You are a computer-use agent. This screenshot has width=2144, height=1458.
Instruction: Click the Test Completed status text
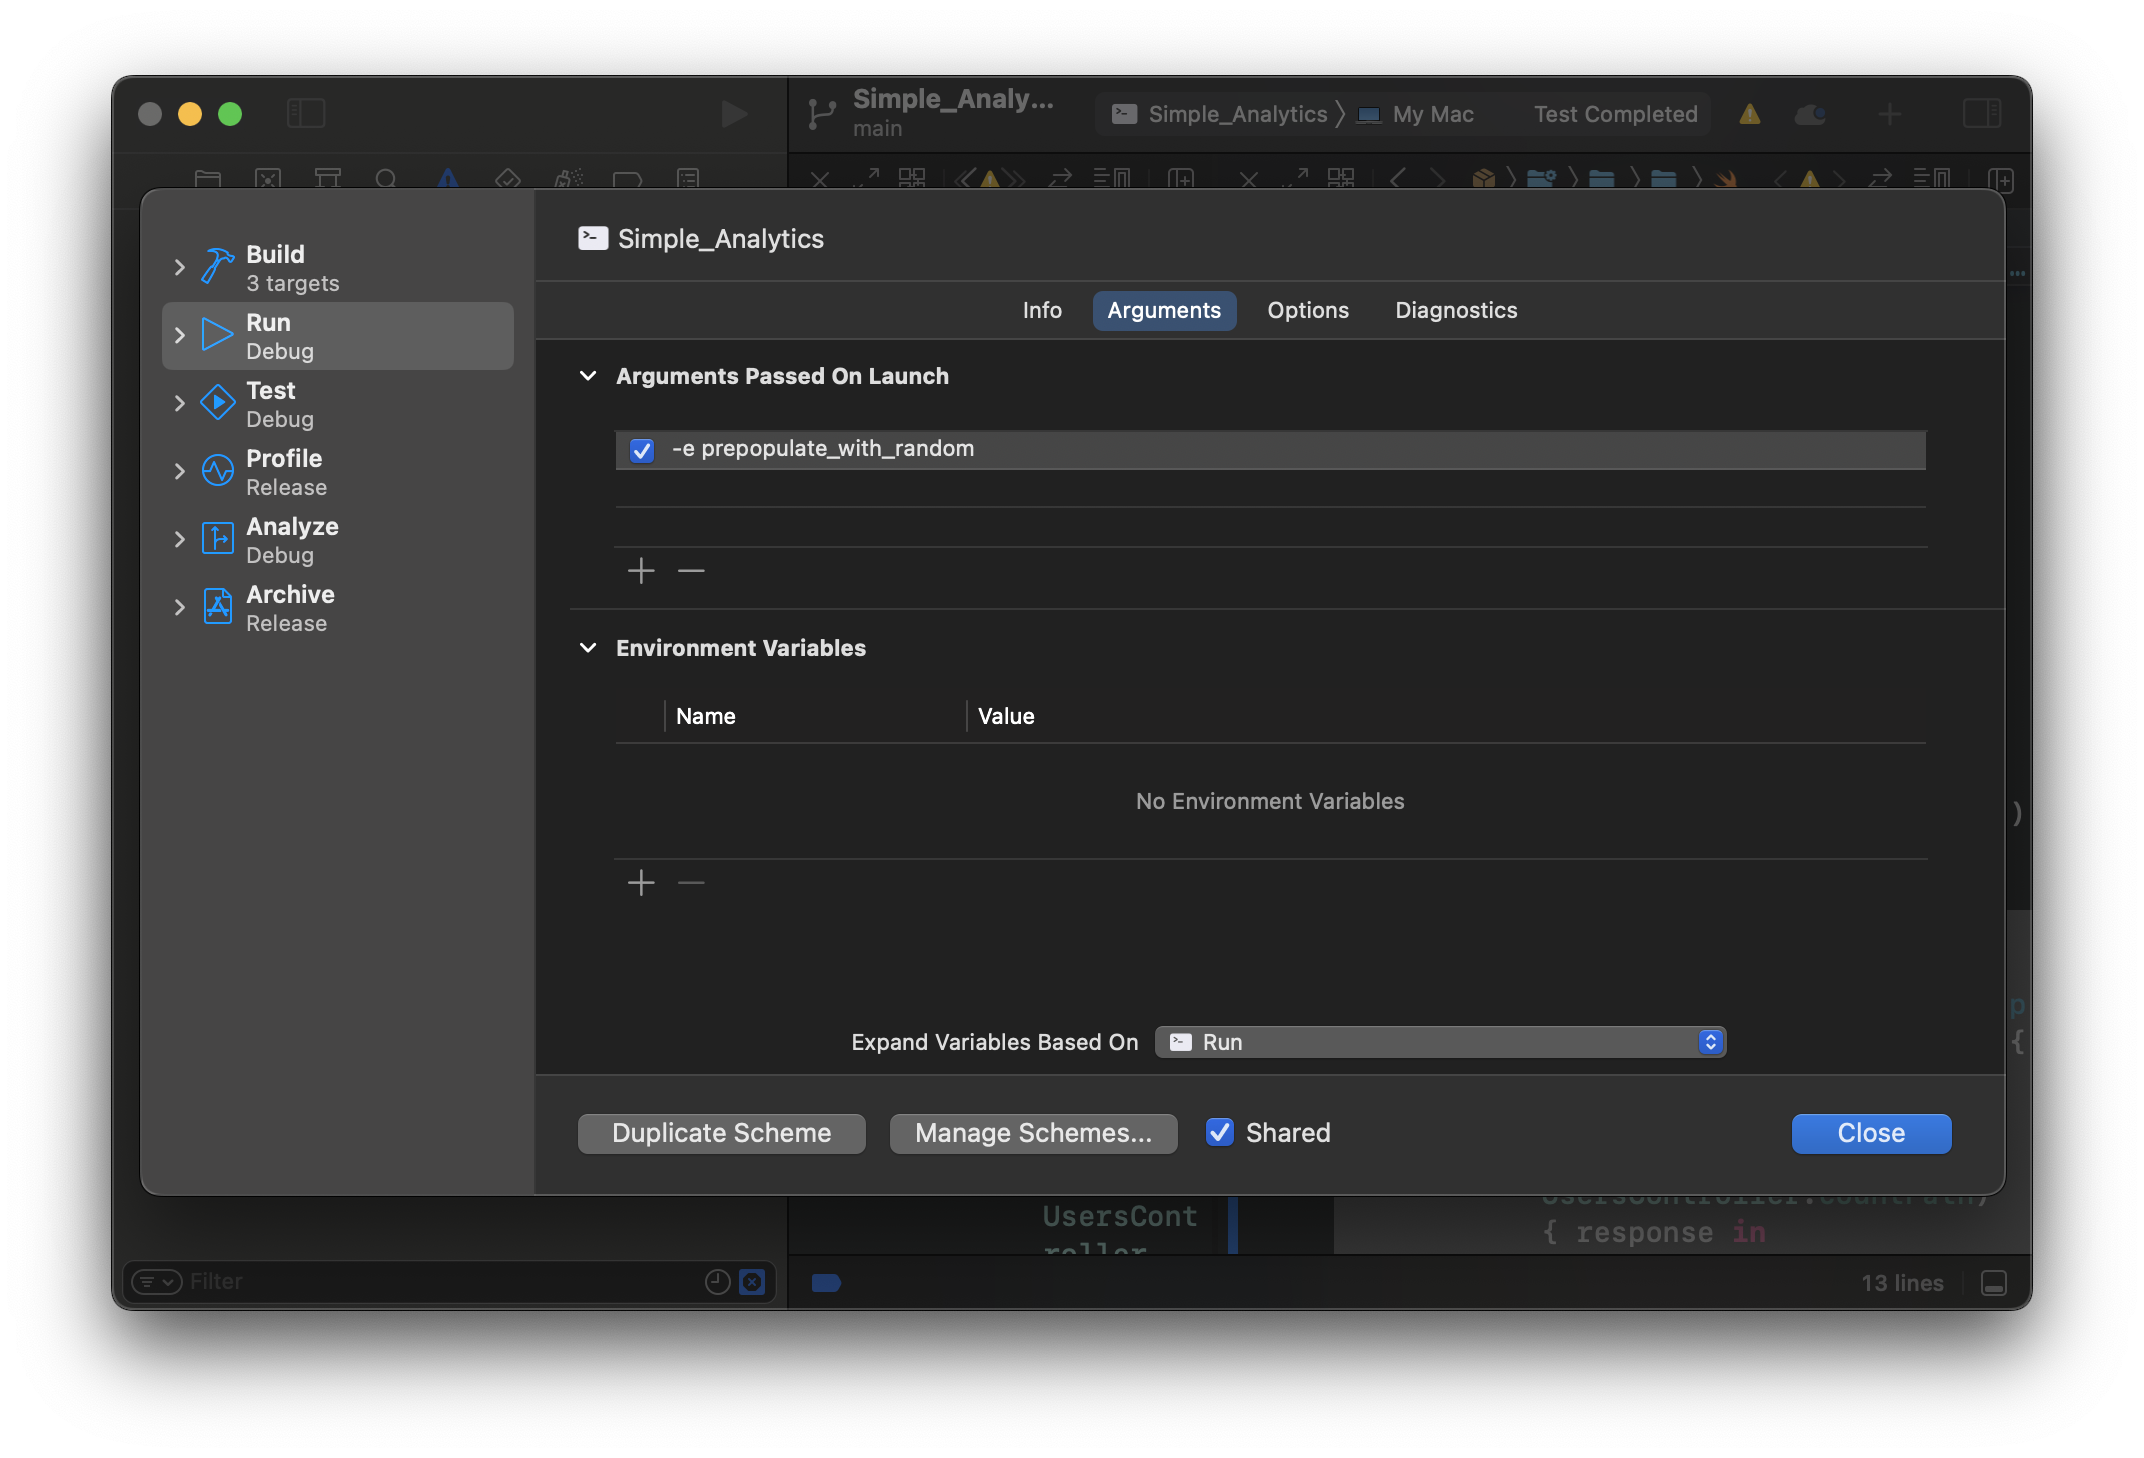[1616, 114]
